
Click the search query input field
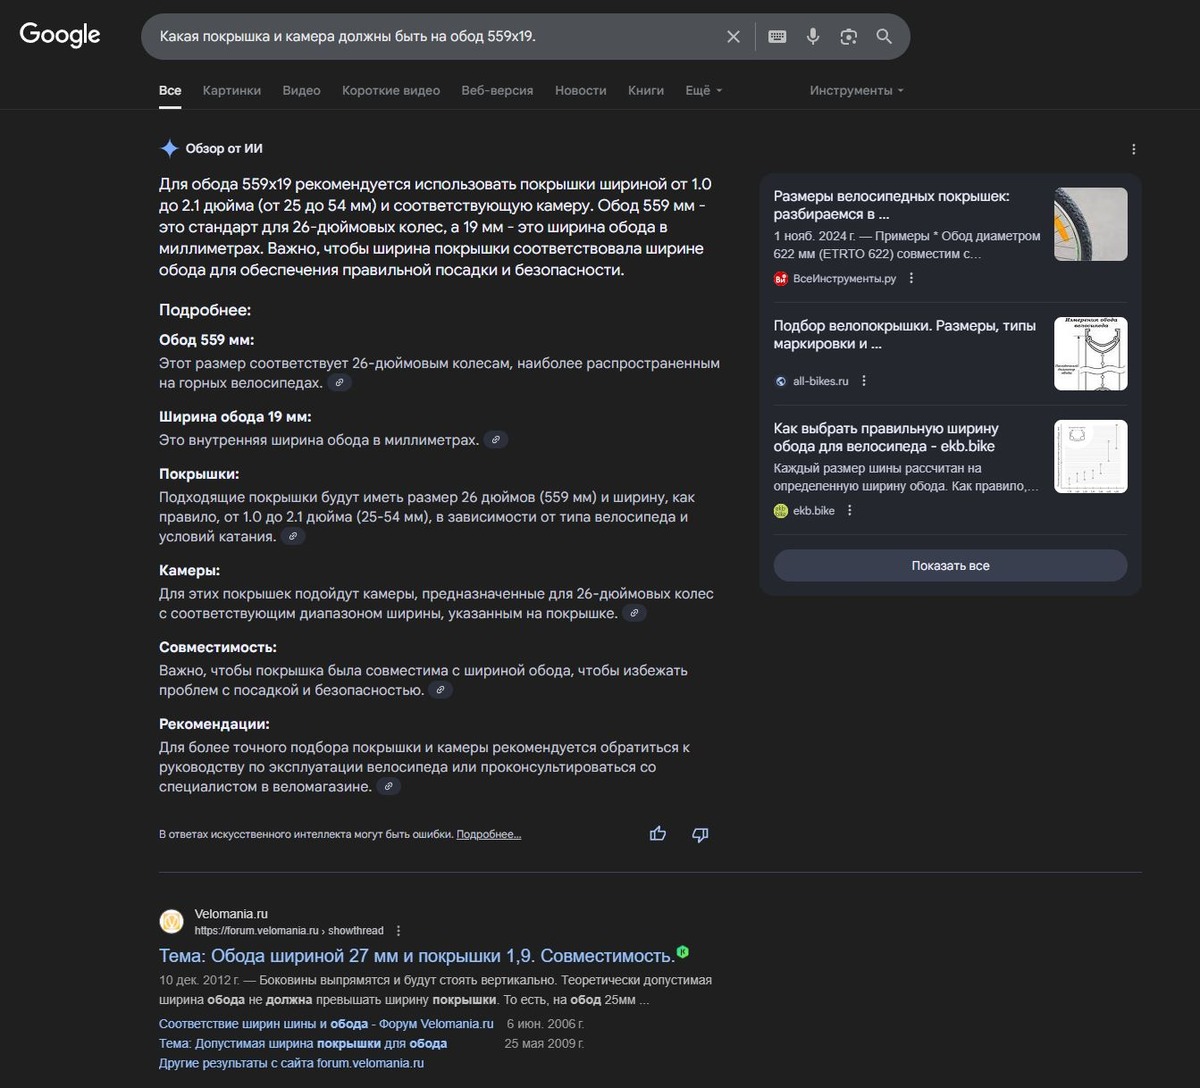click(430, 37)
